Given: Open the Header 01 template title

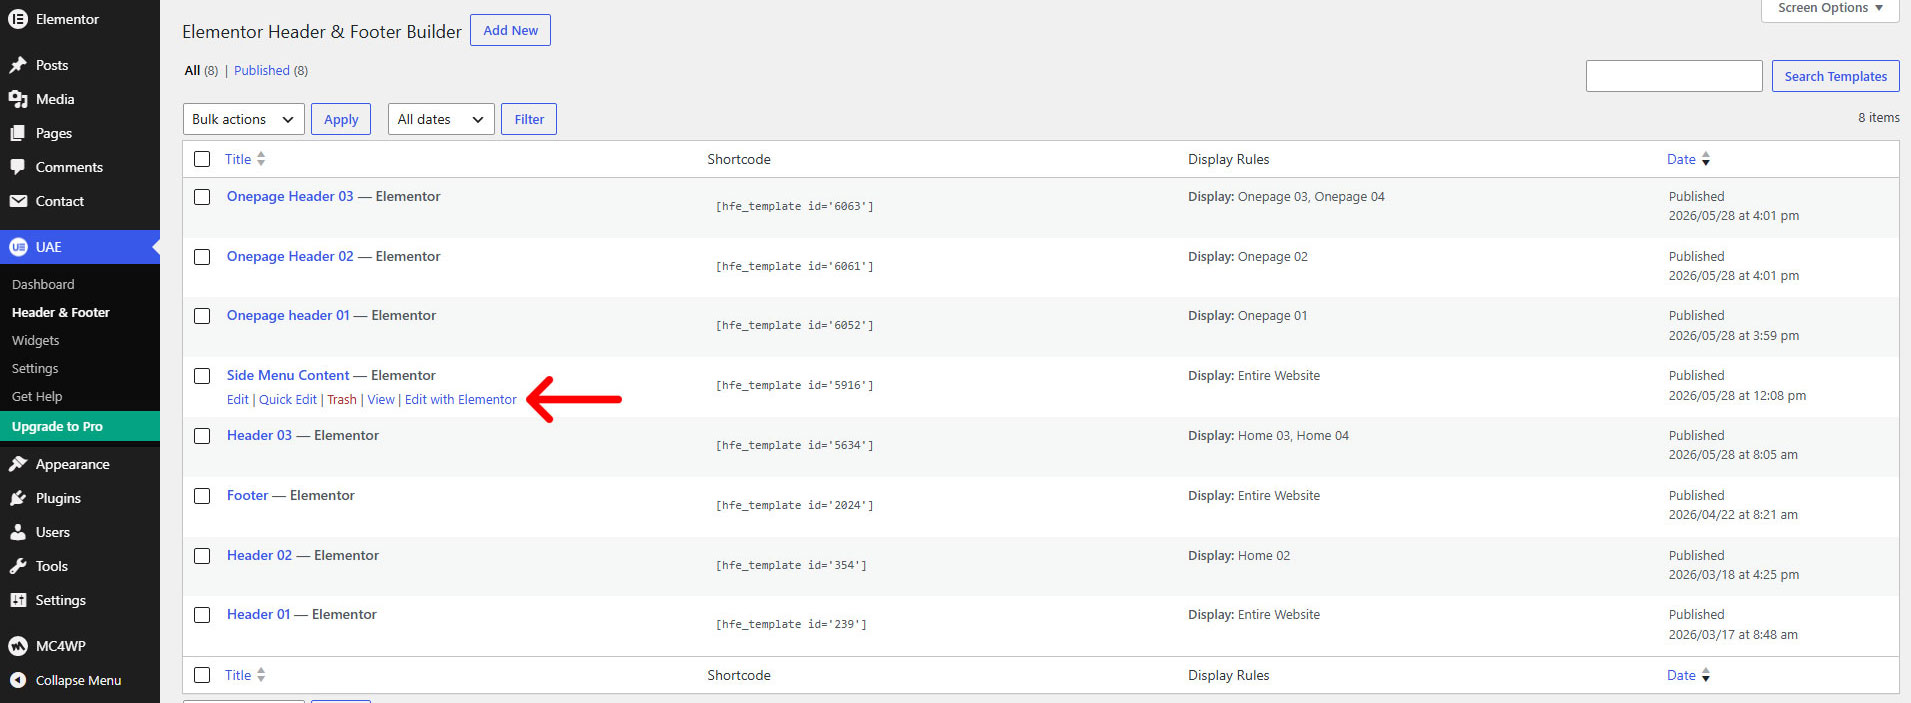Looking at the screenshot, I should coord(258,614).
